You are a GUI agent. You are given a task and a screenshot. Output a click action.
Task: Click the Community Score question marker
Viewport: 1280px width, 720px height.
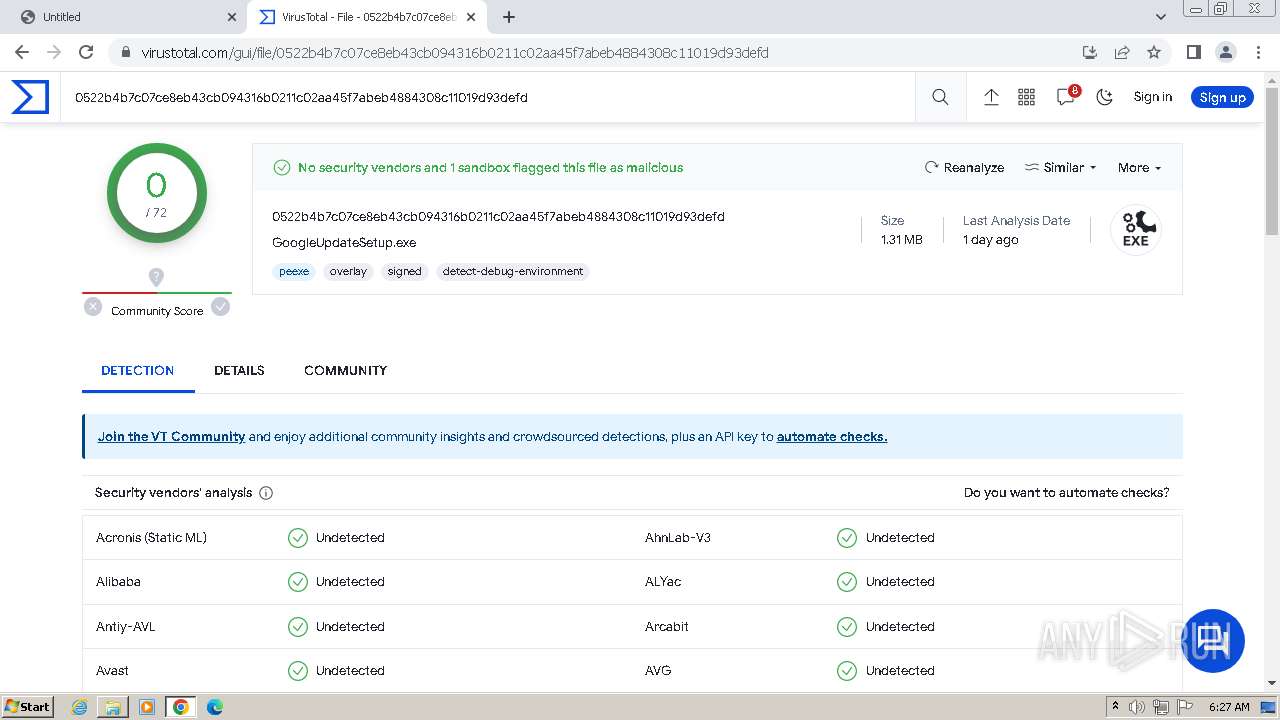(x=156, y=277)
